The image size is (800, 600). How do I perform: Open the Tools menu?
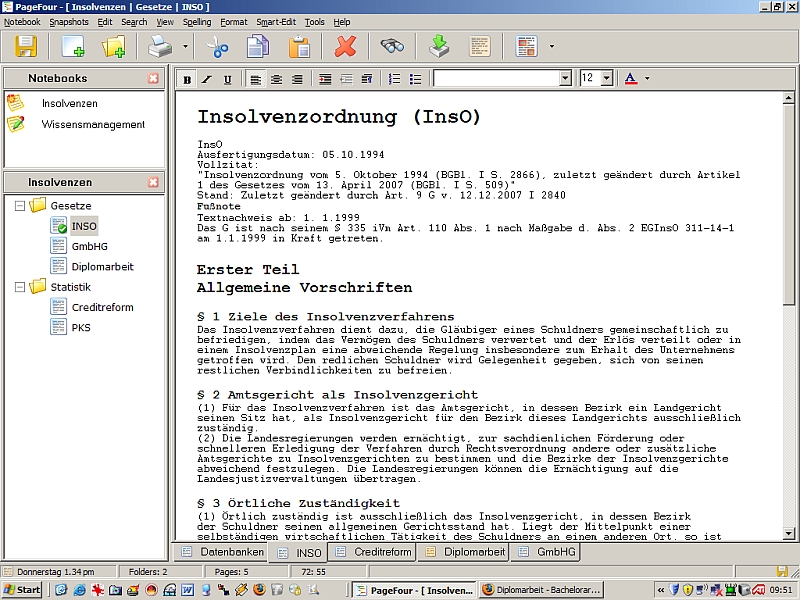[315, 22]
